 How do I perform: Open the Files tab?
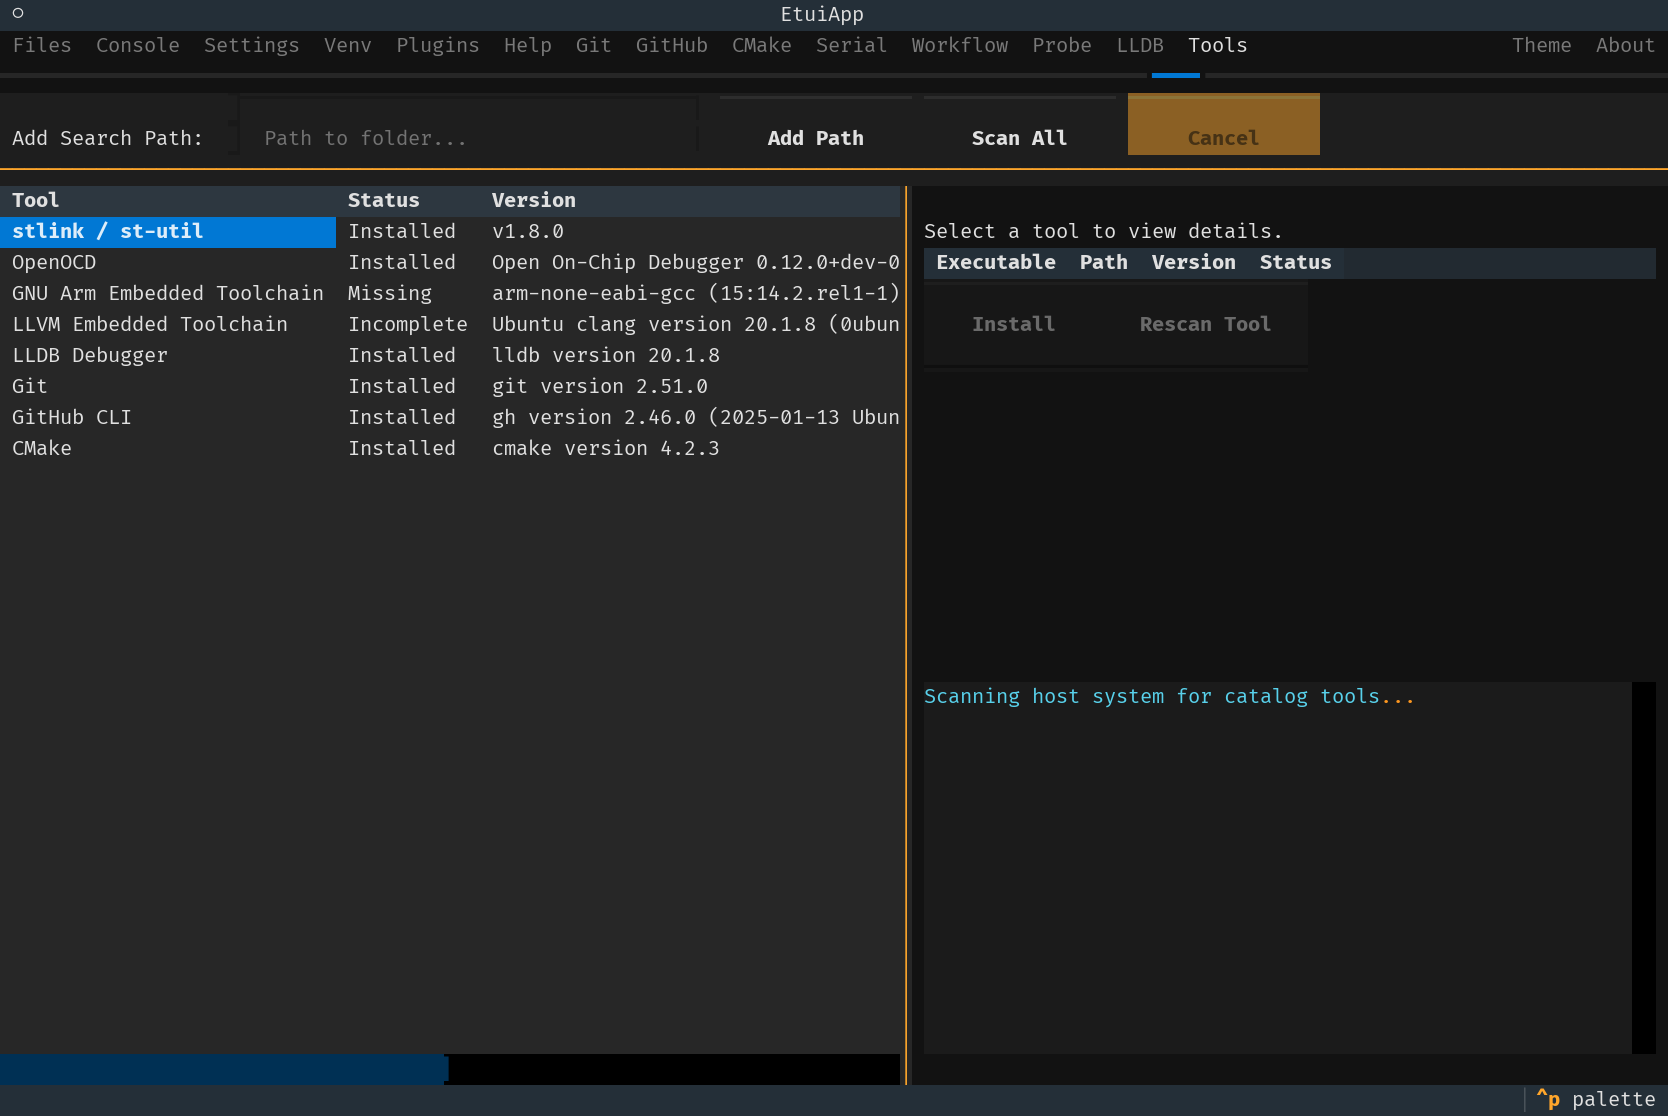pos(42,45)
